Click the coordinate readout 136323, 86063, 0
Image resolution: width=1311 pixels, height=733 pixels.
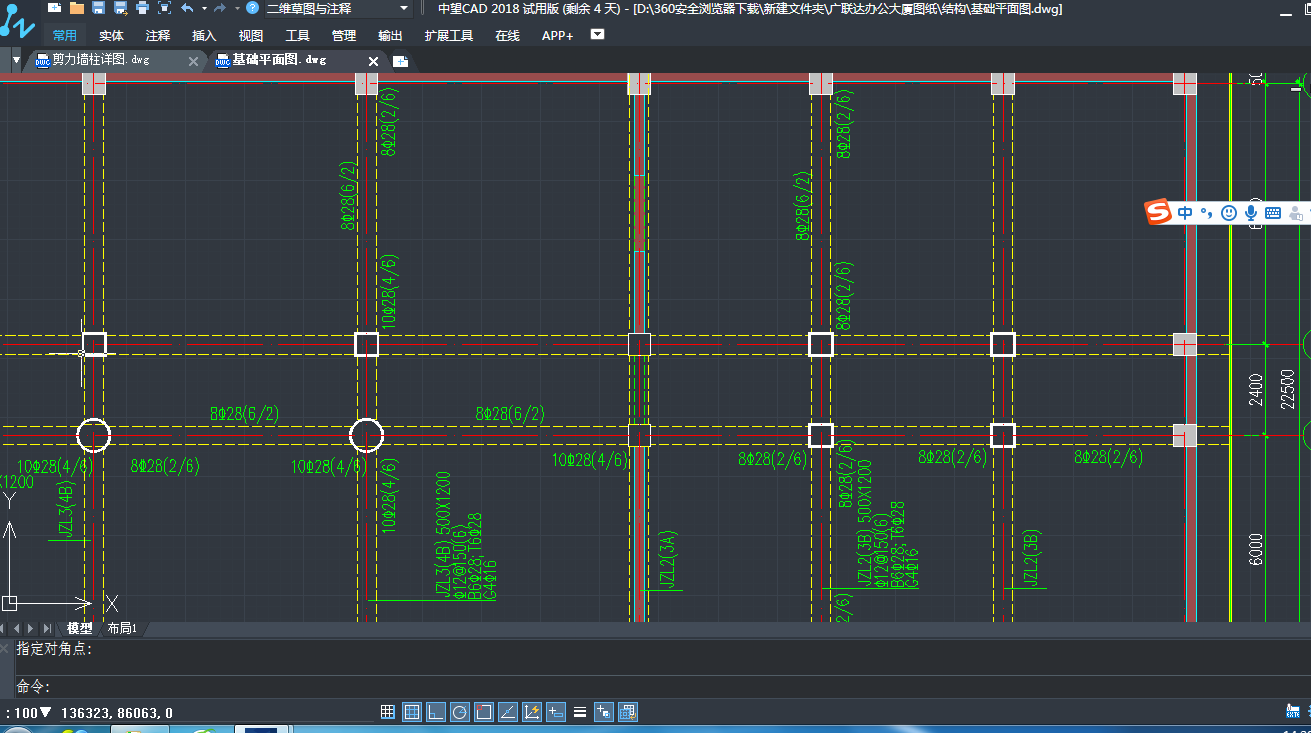tap(117, 713)
